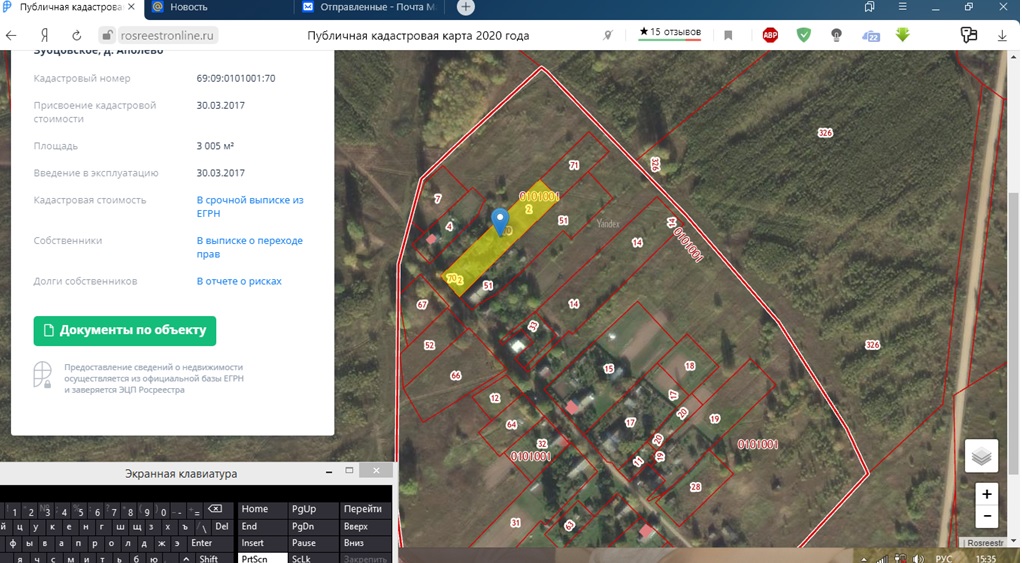The width and height of the screenshot is (1022, 563).
Task: Tap Перейти key on on-screen keyboard
Action: [363, 509]
